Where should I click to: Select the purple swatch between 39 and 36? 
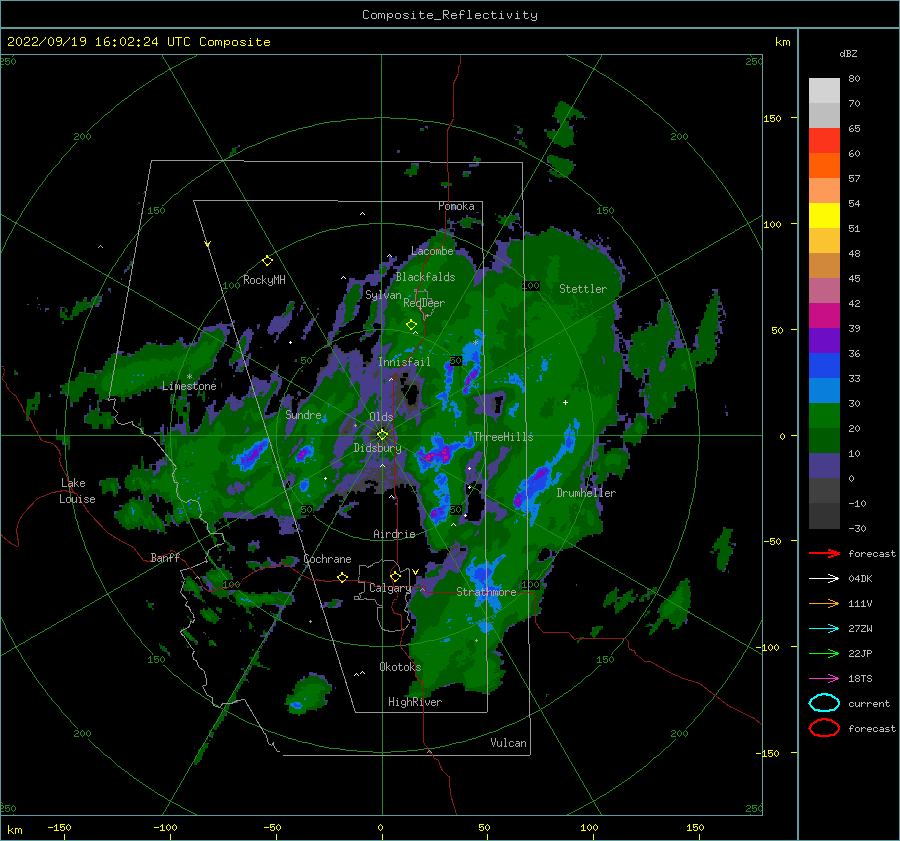(x=824, y=341)
